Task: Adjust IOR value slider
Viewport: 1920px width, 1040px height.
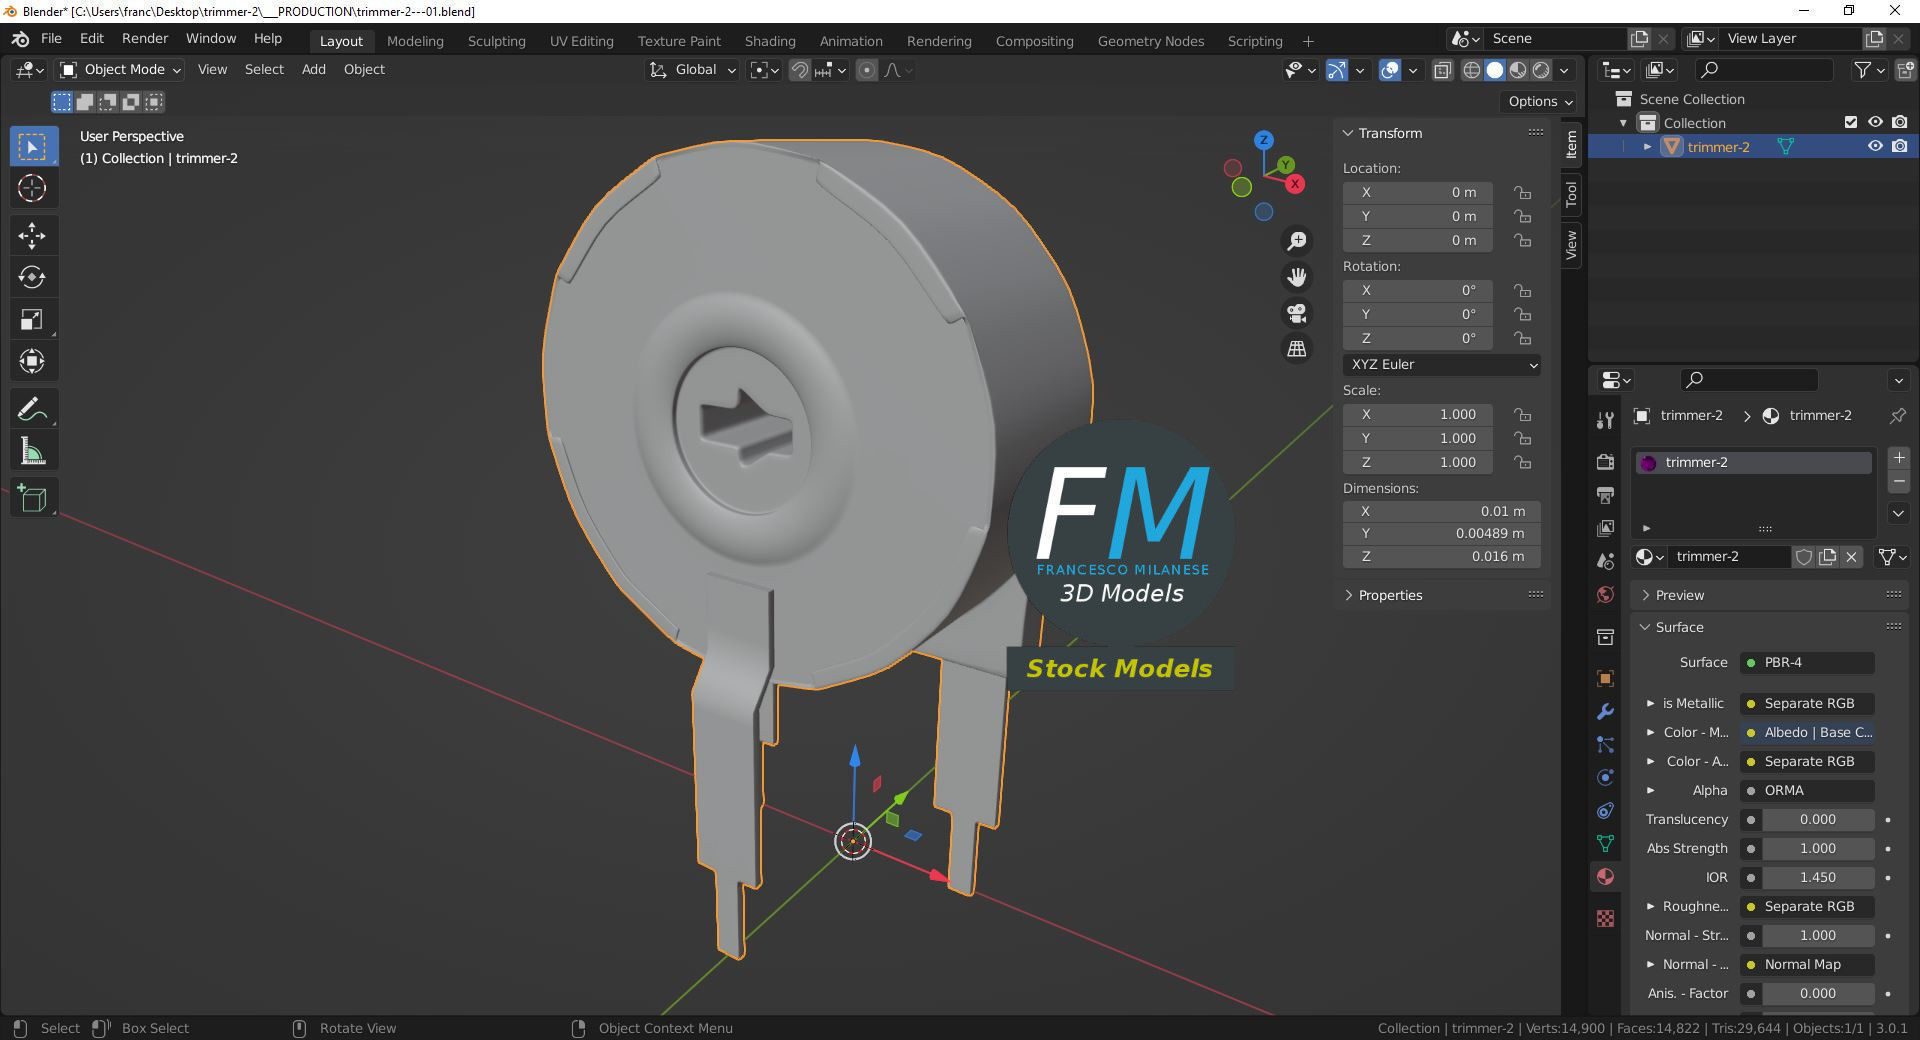Action: [x=1817, y=878]
